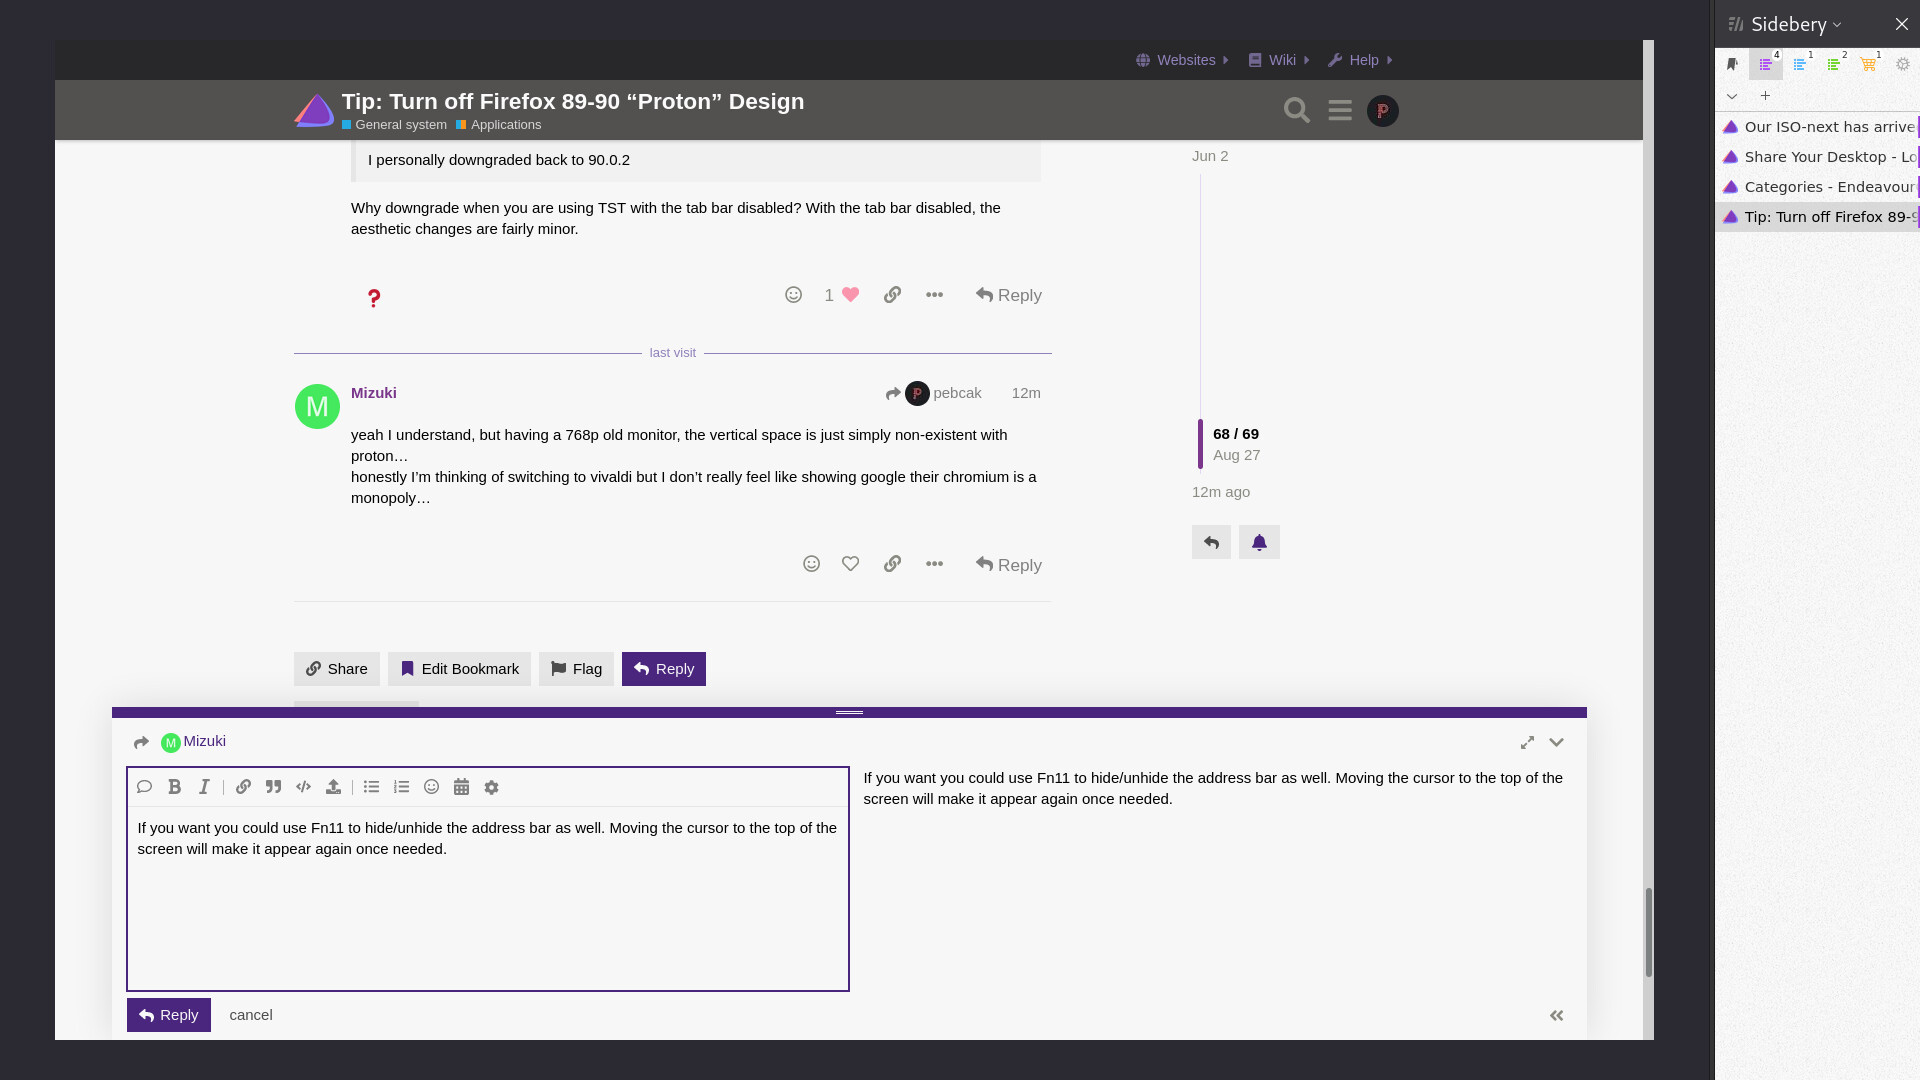Open Sidebery settings via the gear icon
The width and height of the screenshot is (1920, 1080).
[x=1903, y=64]
